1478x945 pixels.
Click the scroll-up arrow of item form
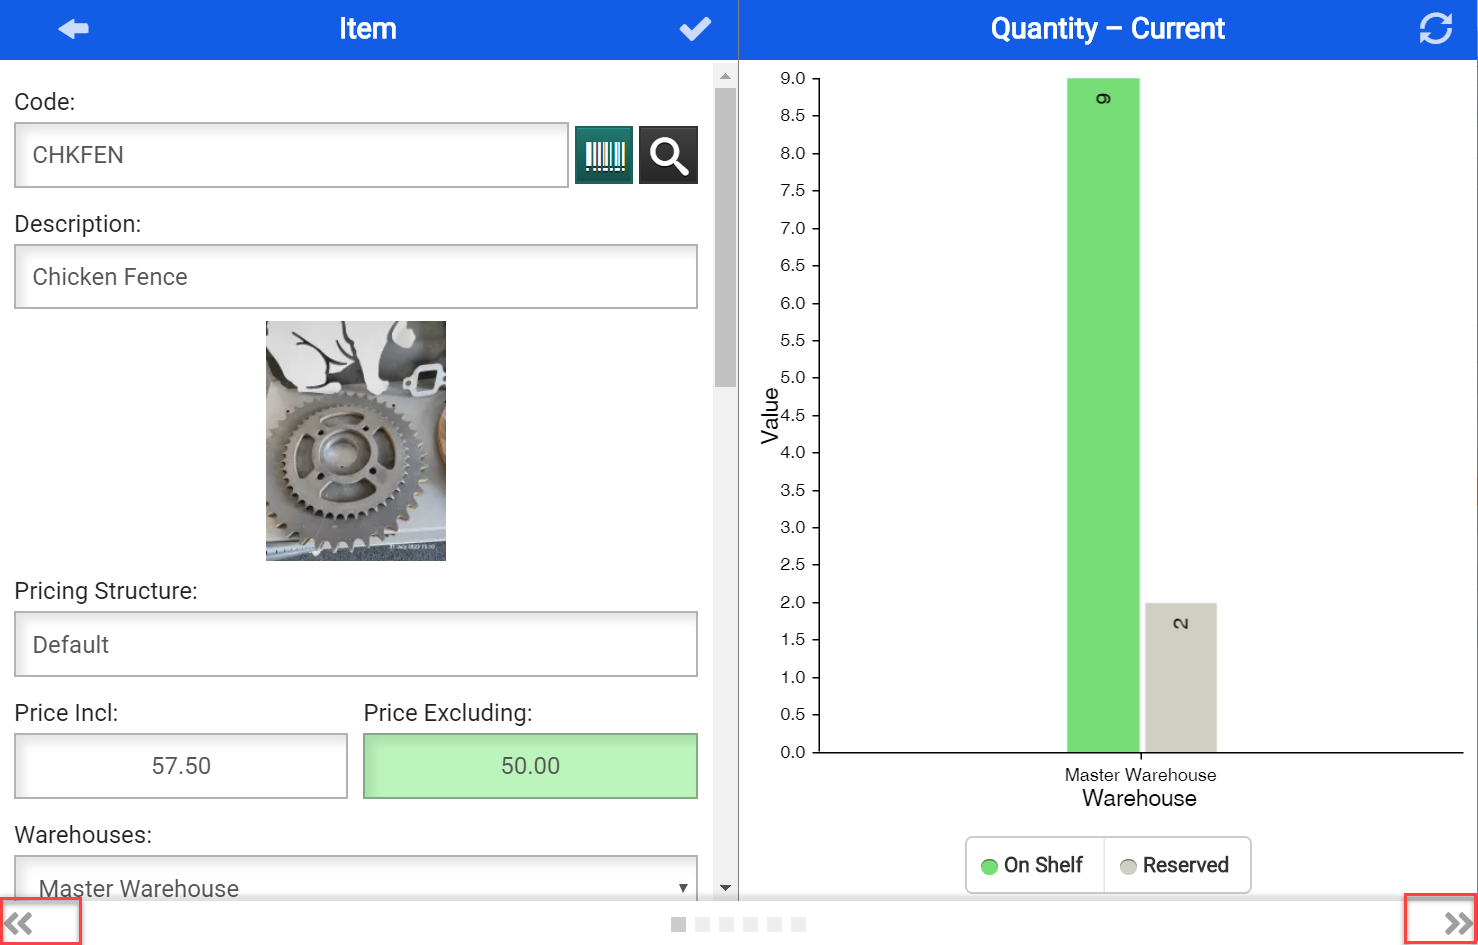(x=725, y=76)
